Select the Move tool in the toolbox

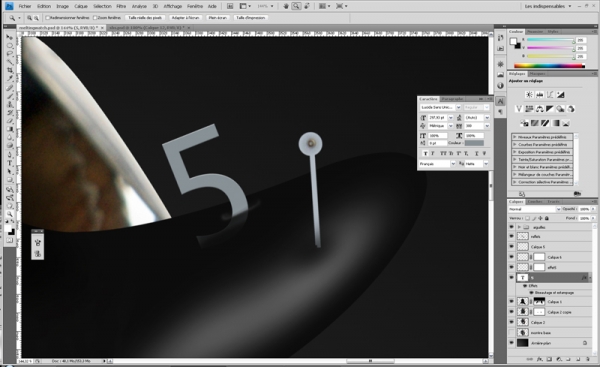point(10,37)
